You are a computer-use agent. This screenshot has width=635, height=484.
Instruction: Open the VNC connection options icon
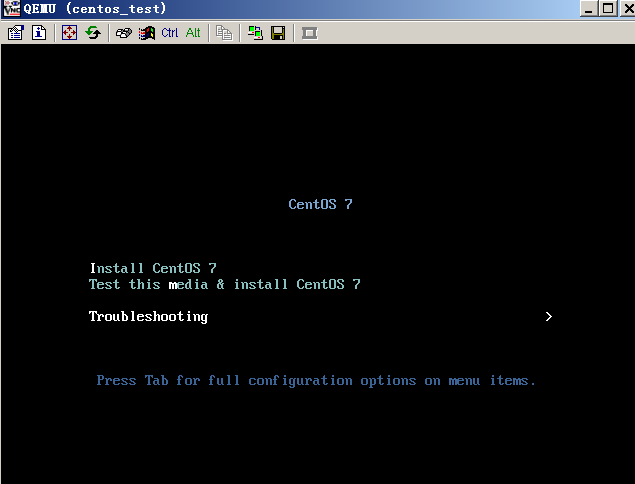(15, 33)
